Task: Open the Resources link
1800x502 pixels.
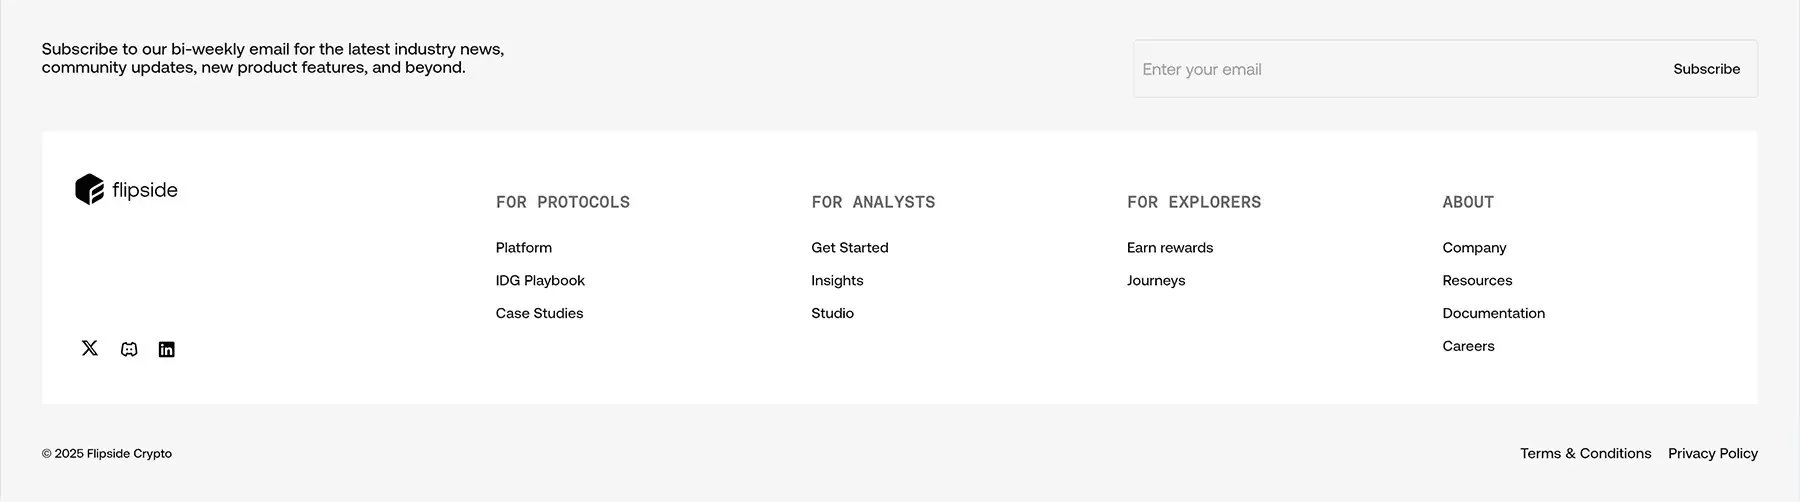Action: click(x=1477, y=280)
